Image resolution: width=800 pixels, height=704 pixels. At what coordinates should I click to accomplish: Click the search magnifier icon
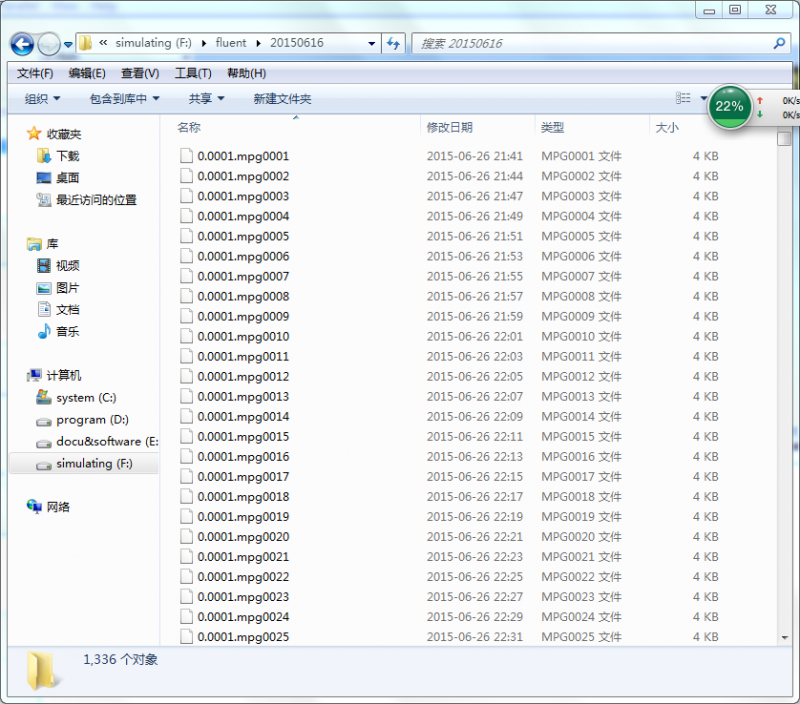tap(779, 43)
